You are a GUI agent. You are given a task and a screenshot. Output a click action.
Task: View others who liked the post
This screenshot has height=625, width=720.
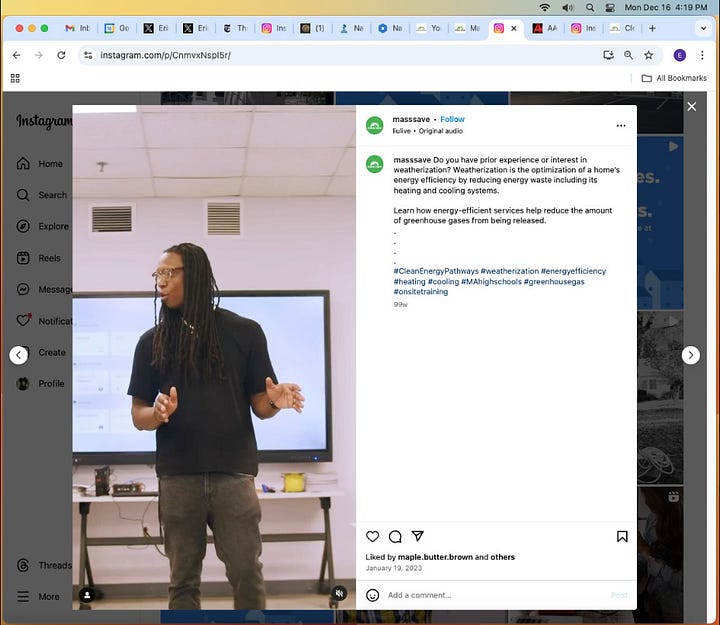tap(502, 557)
